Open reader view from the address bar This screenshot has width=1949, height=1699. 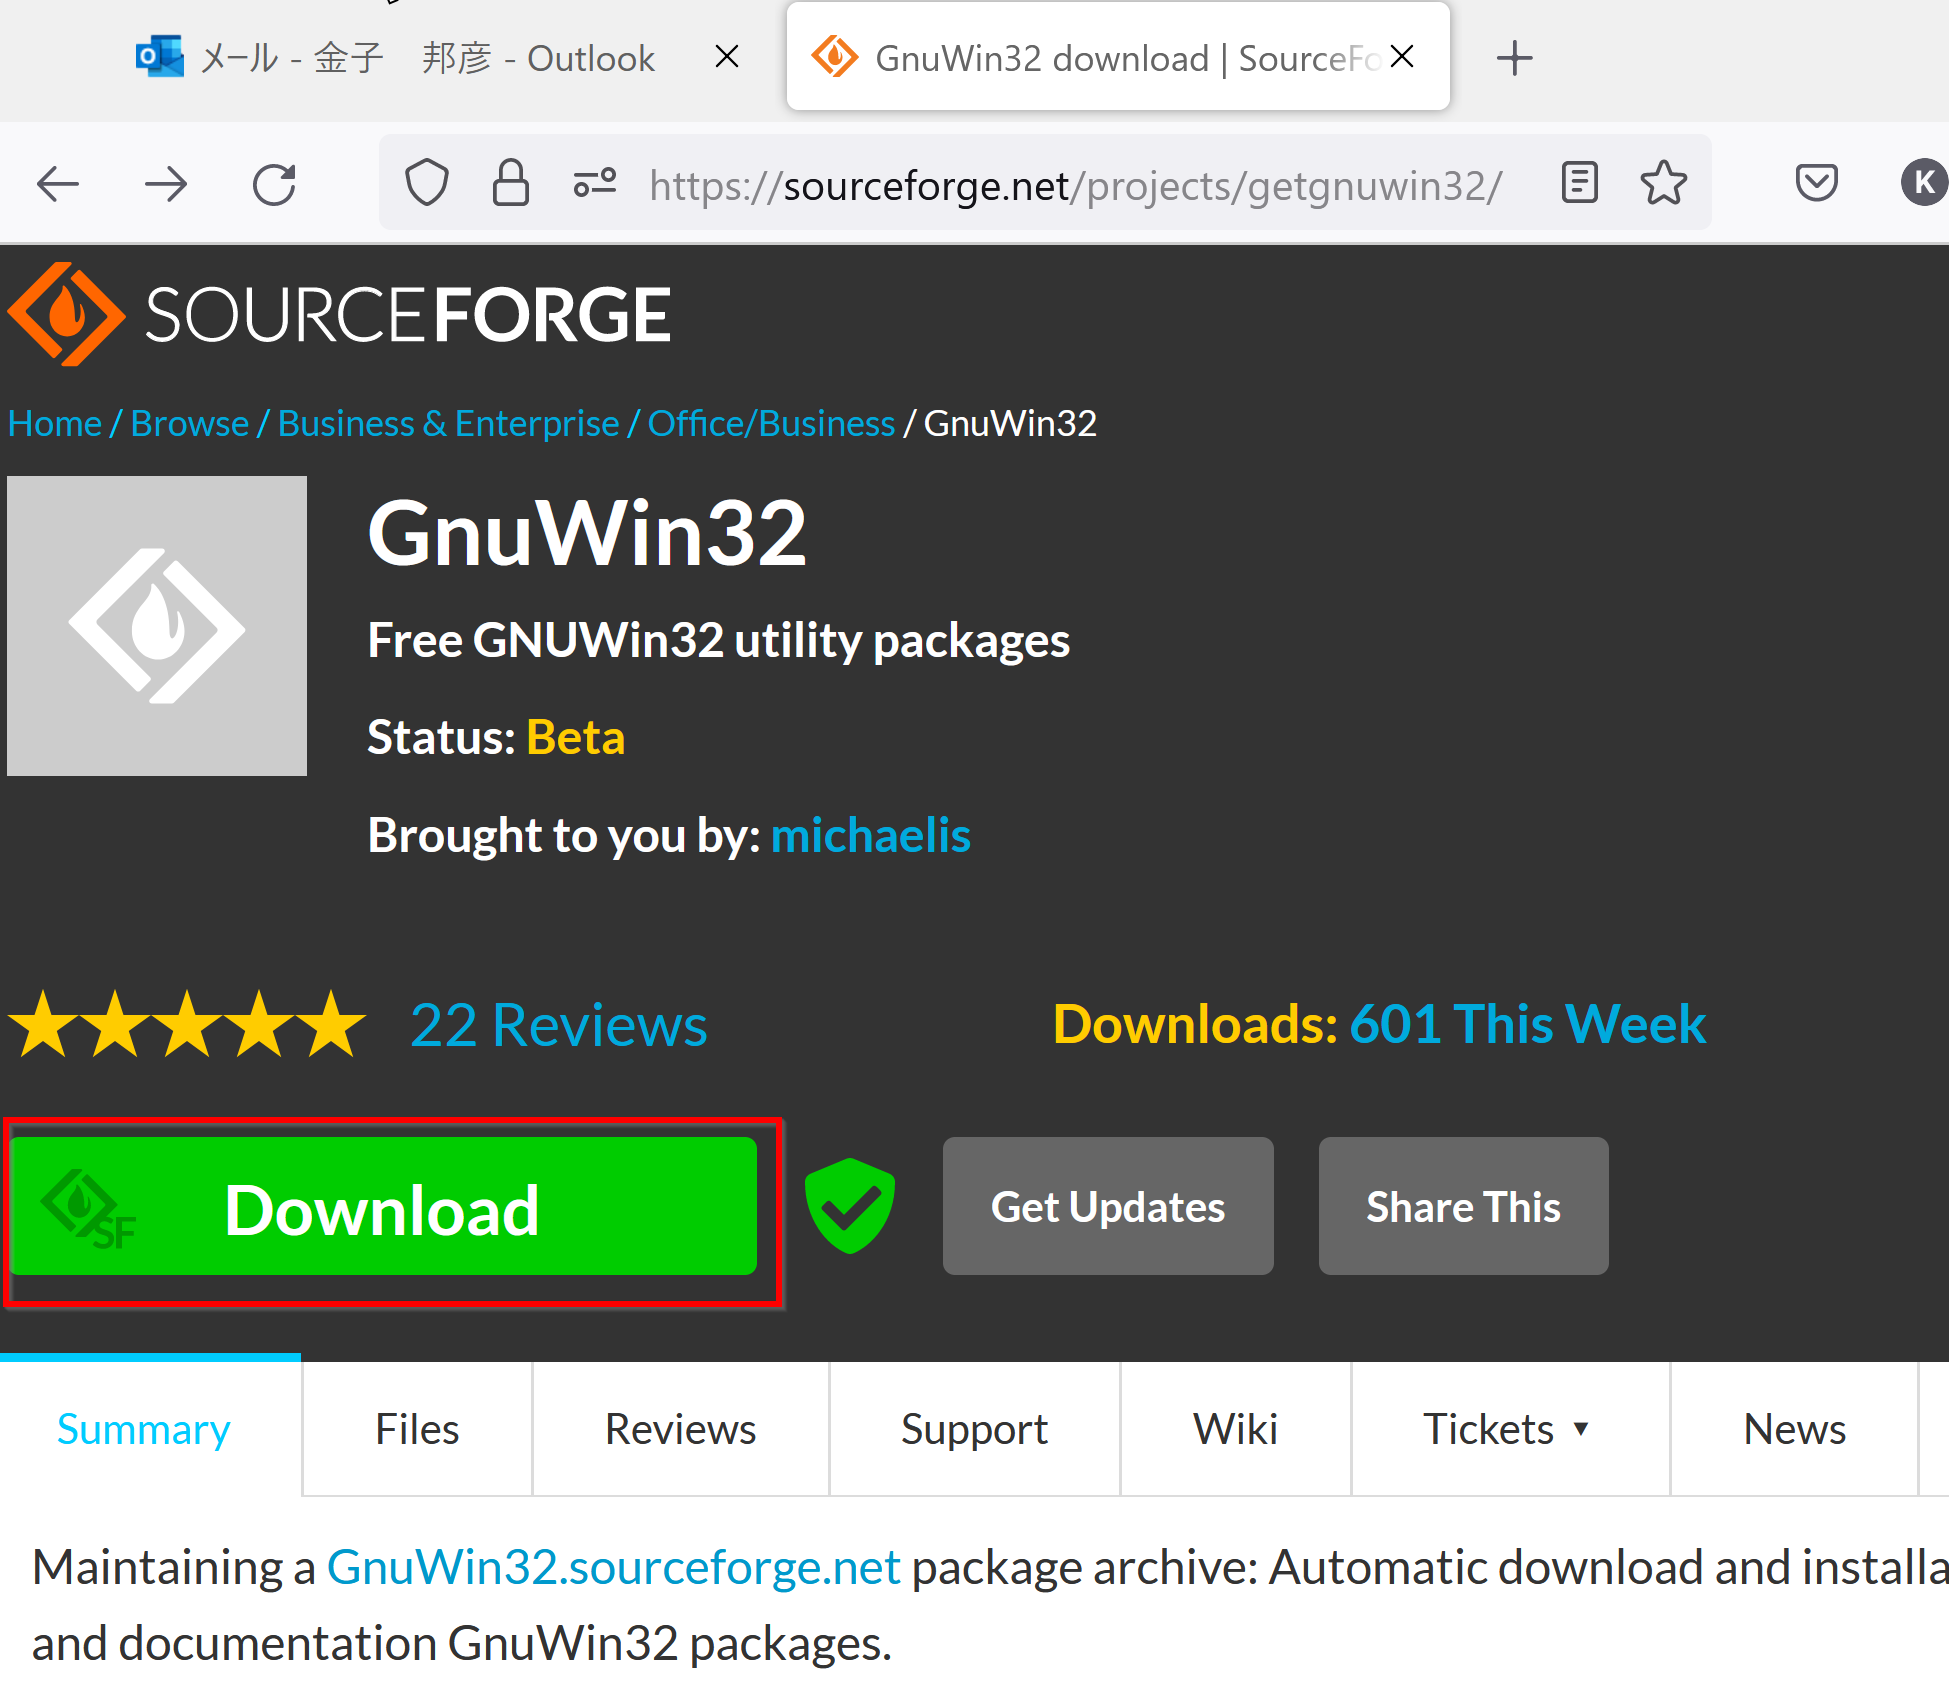(1578, 182)
